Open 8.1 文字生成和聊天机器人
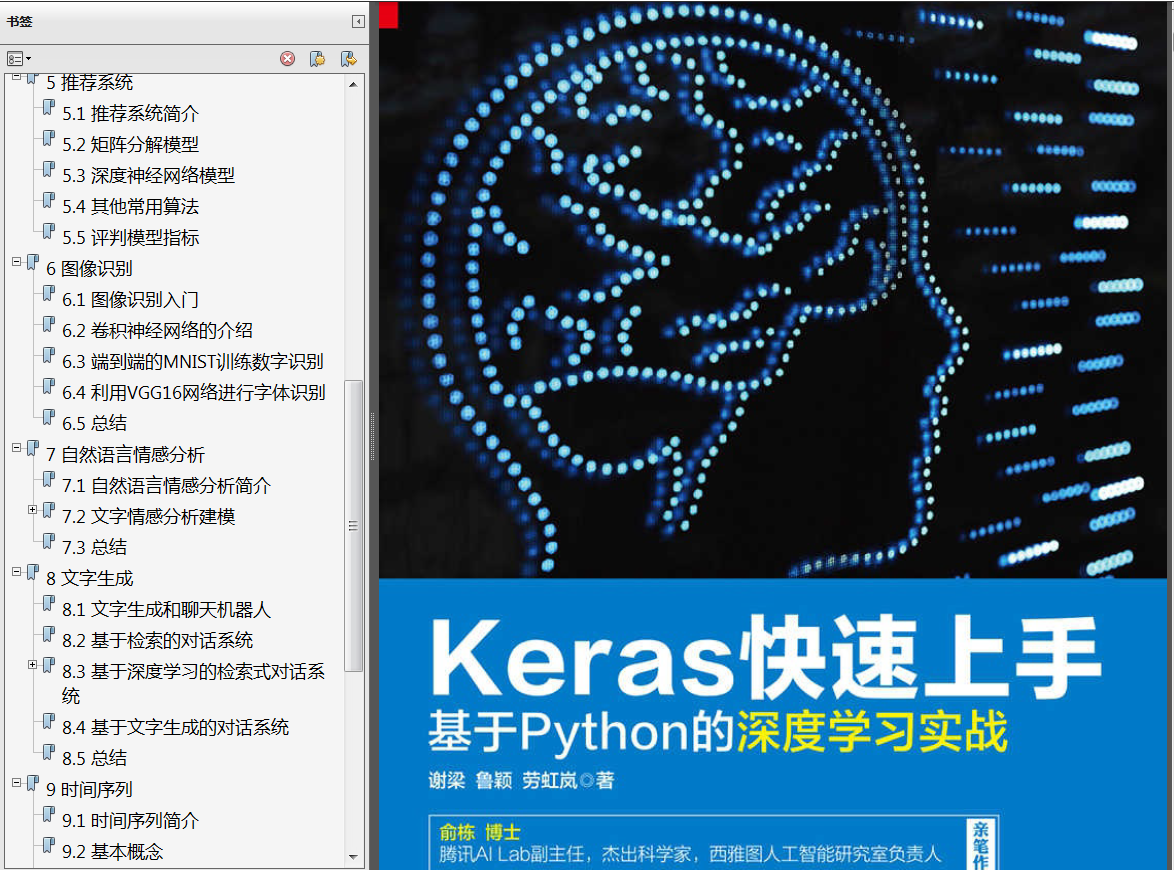 coord(166,610)
